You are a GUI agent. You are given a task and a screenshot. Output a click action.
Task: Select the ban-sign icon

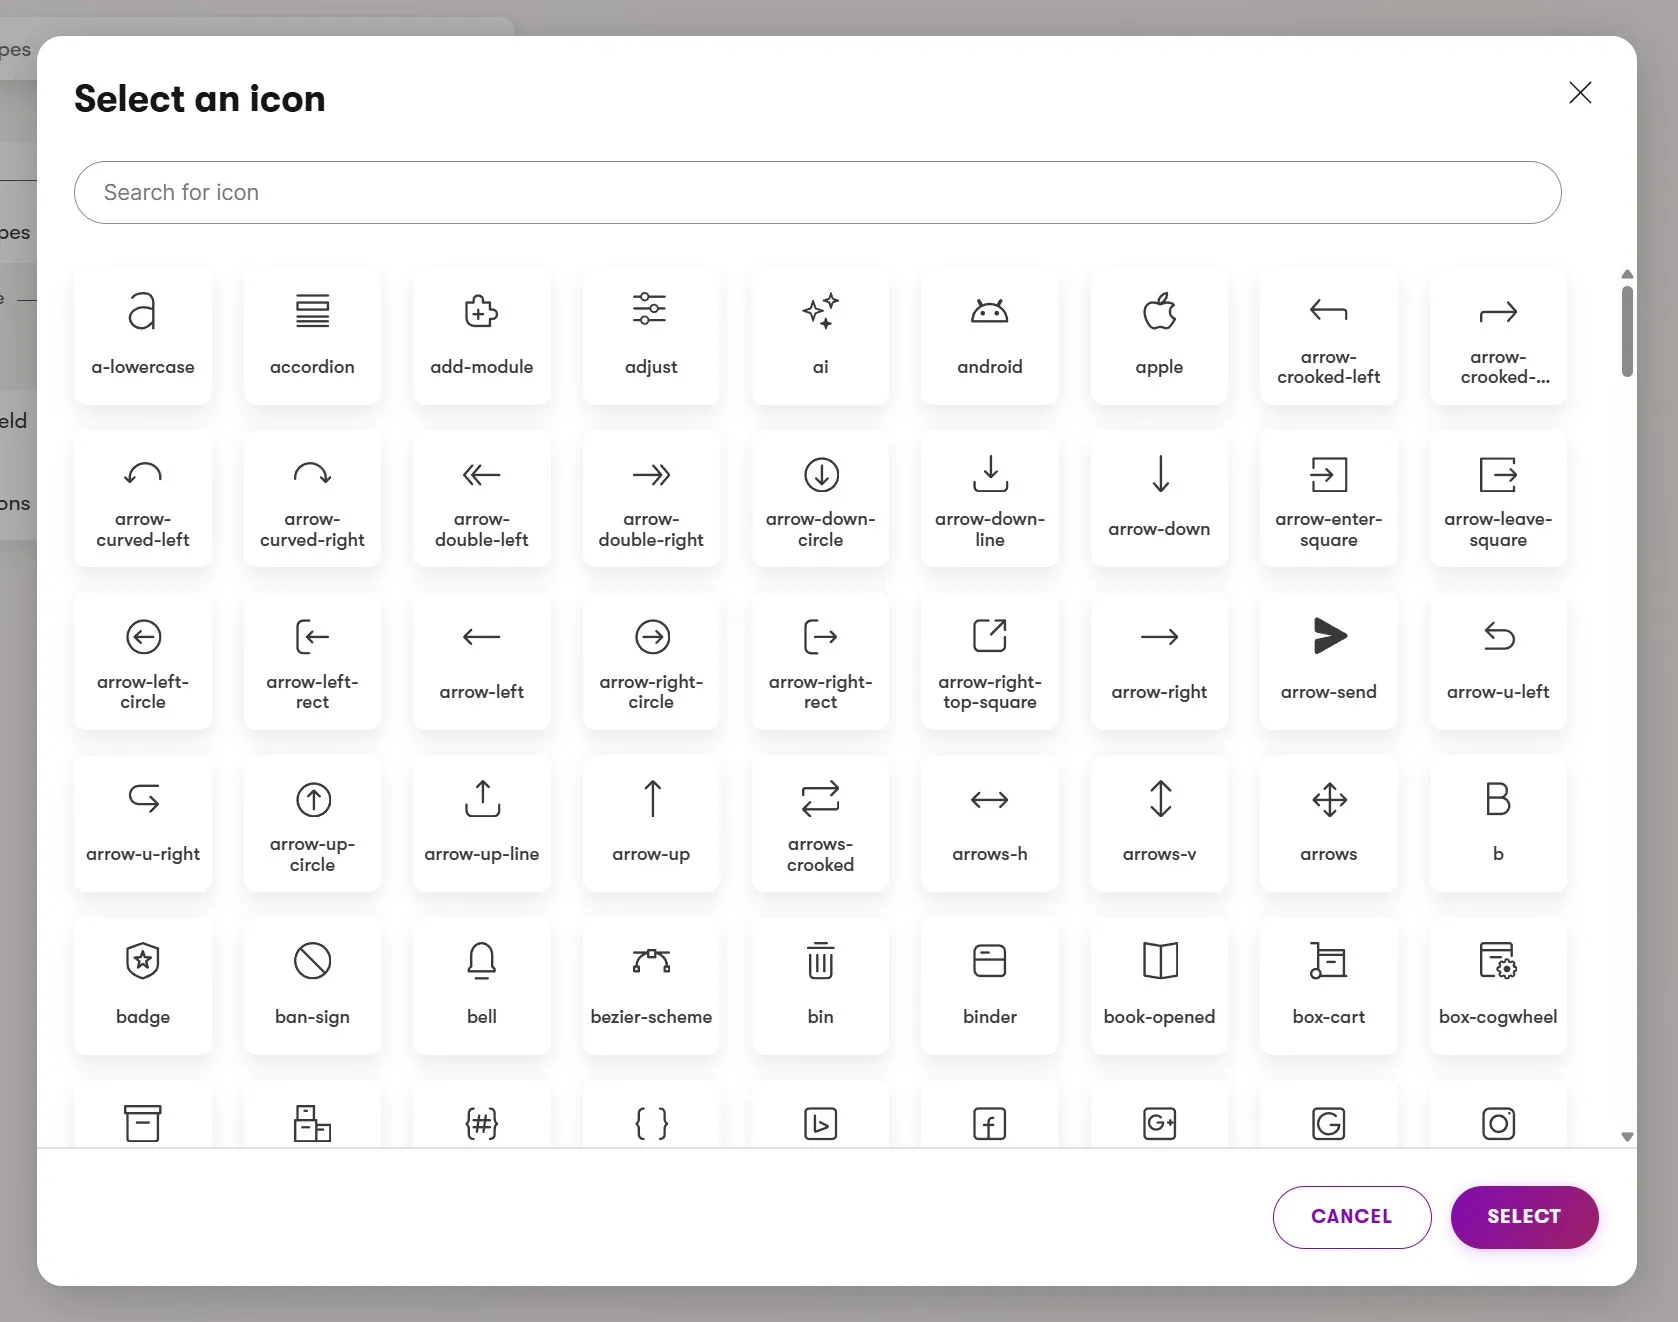tap(312, 985)
